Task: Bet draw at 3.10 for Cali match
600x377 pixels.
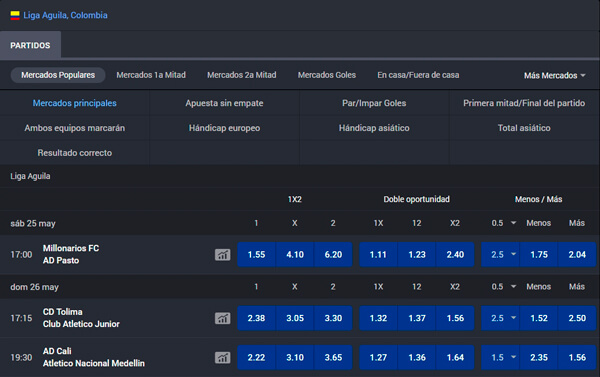Action: click(x=295, y=357)
